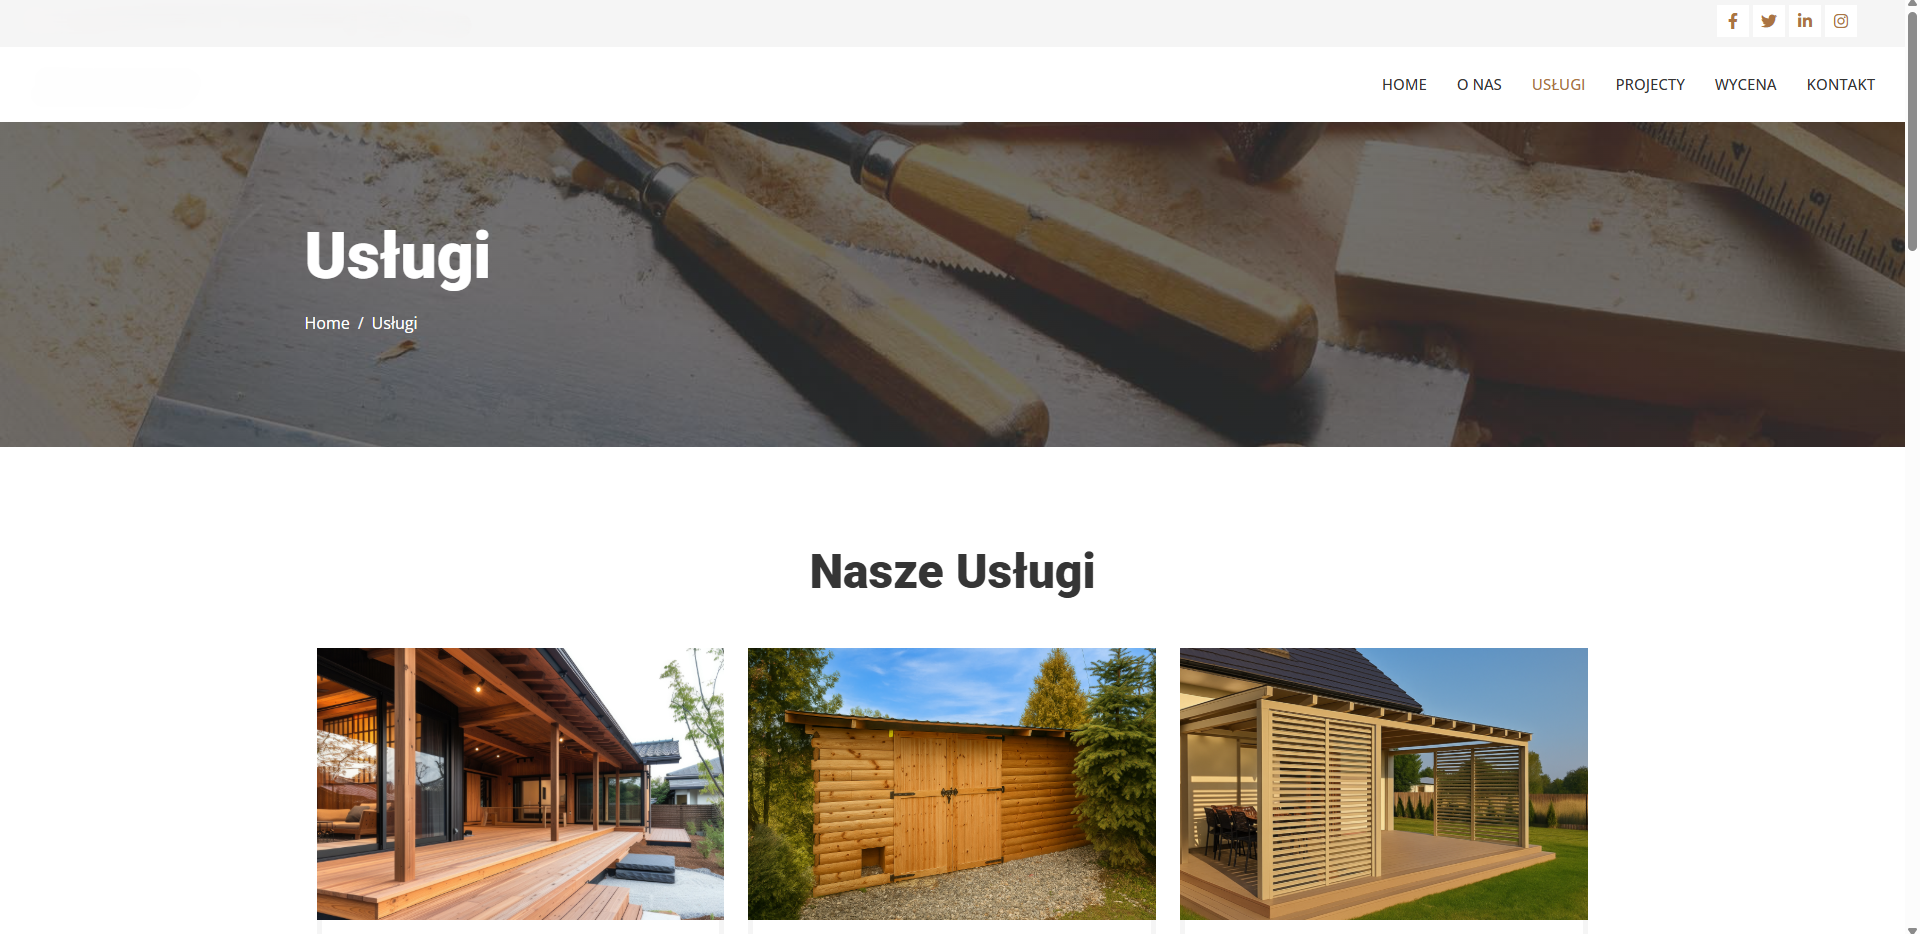The height and width of the screenshot is (934, 1920).
Task: Select the USŁUGI navigation item
Action: [1558, 85]
